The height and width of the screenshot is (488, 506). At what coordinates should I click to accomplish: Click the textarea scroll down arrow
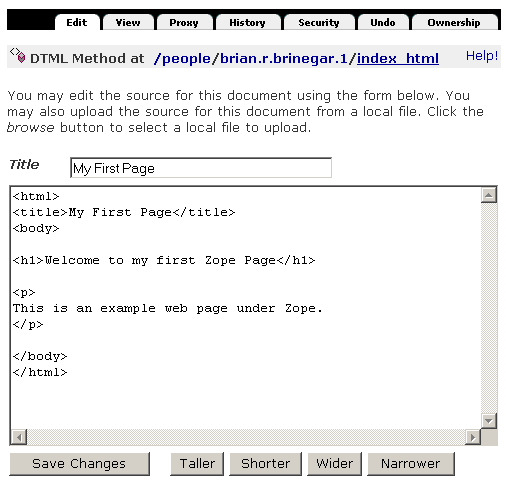(489, 421)
